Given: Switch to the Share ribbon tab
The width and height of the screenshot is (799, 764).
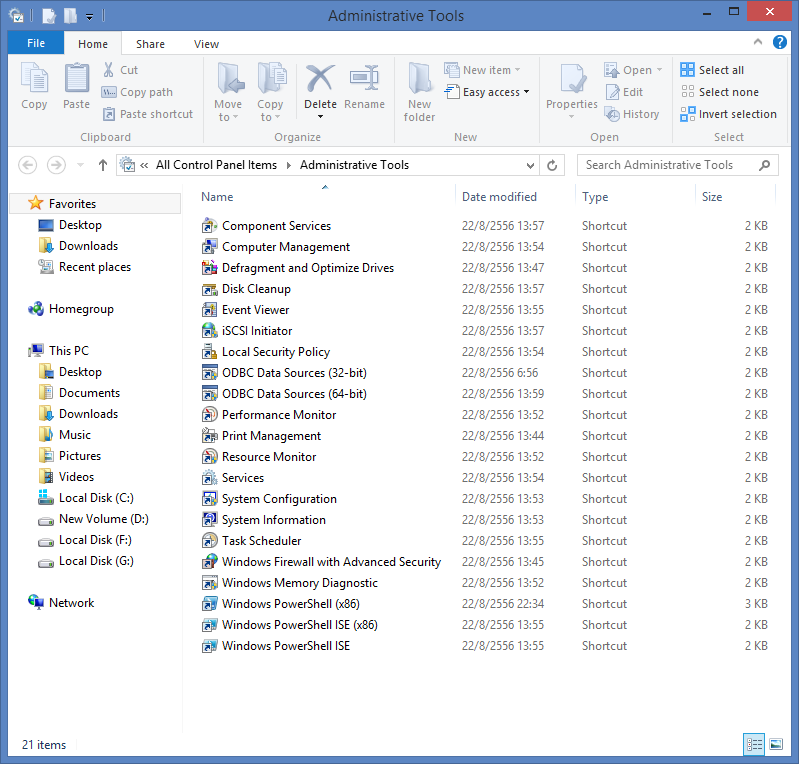Looking at the screenshot, I should [150, 44].
